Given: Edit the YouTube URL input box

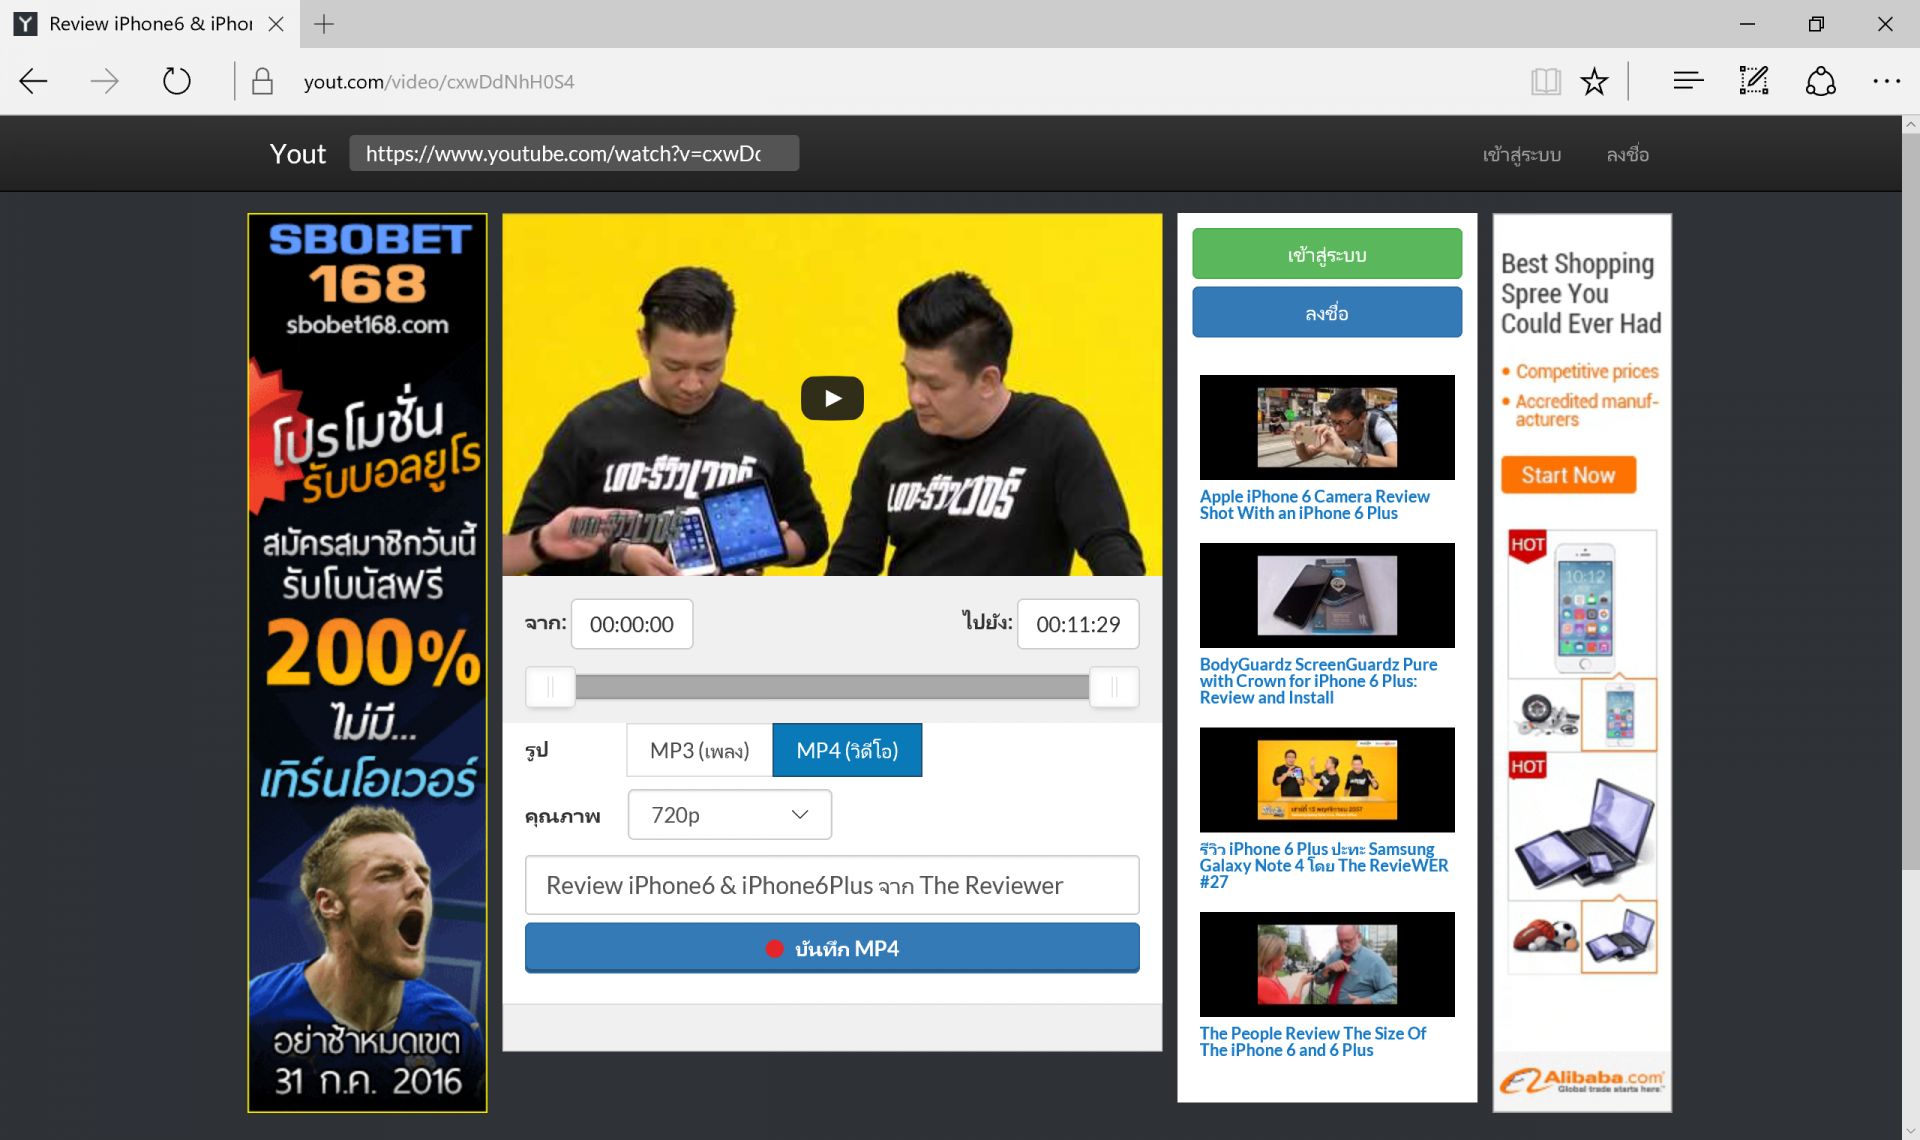Looking at the screenshot, I should 574,153.
